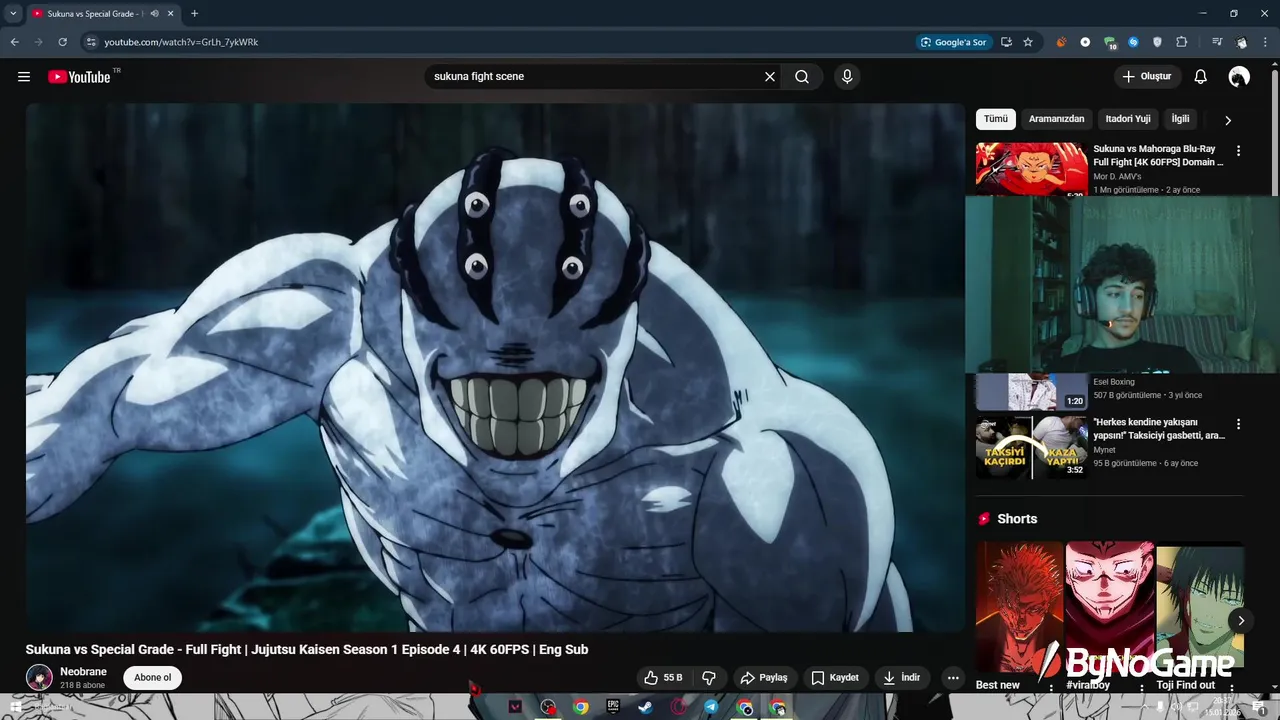This screenshot has height=720, width=1280.
Task: Click Google'a Sor in address bar
Action: pyautogui.click(x=954, y=42)
